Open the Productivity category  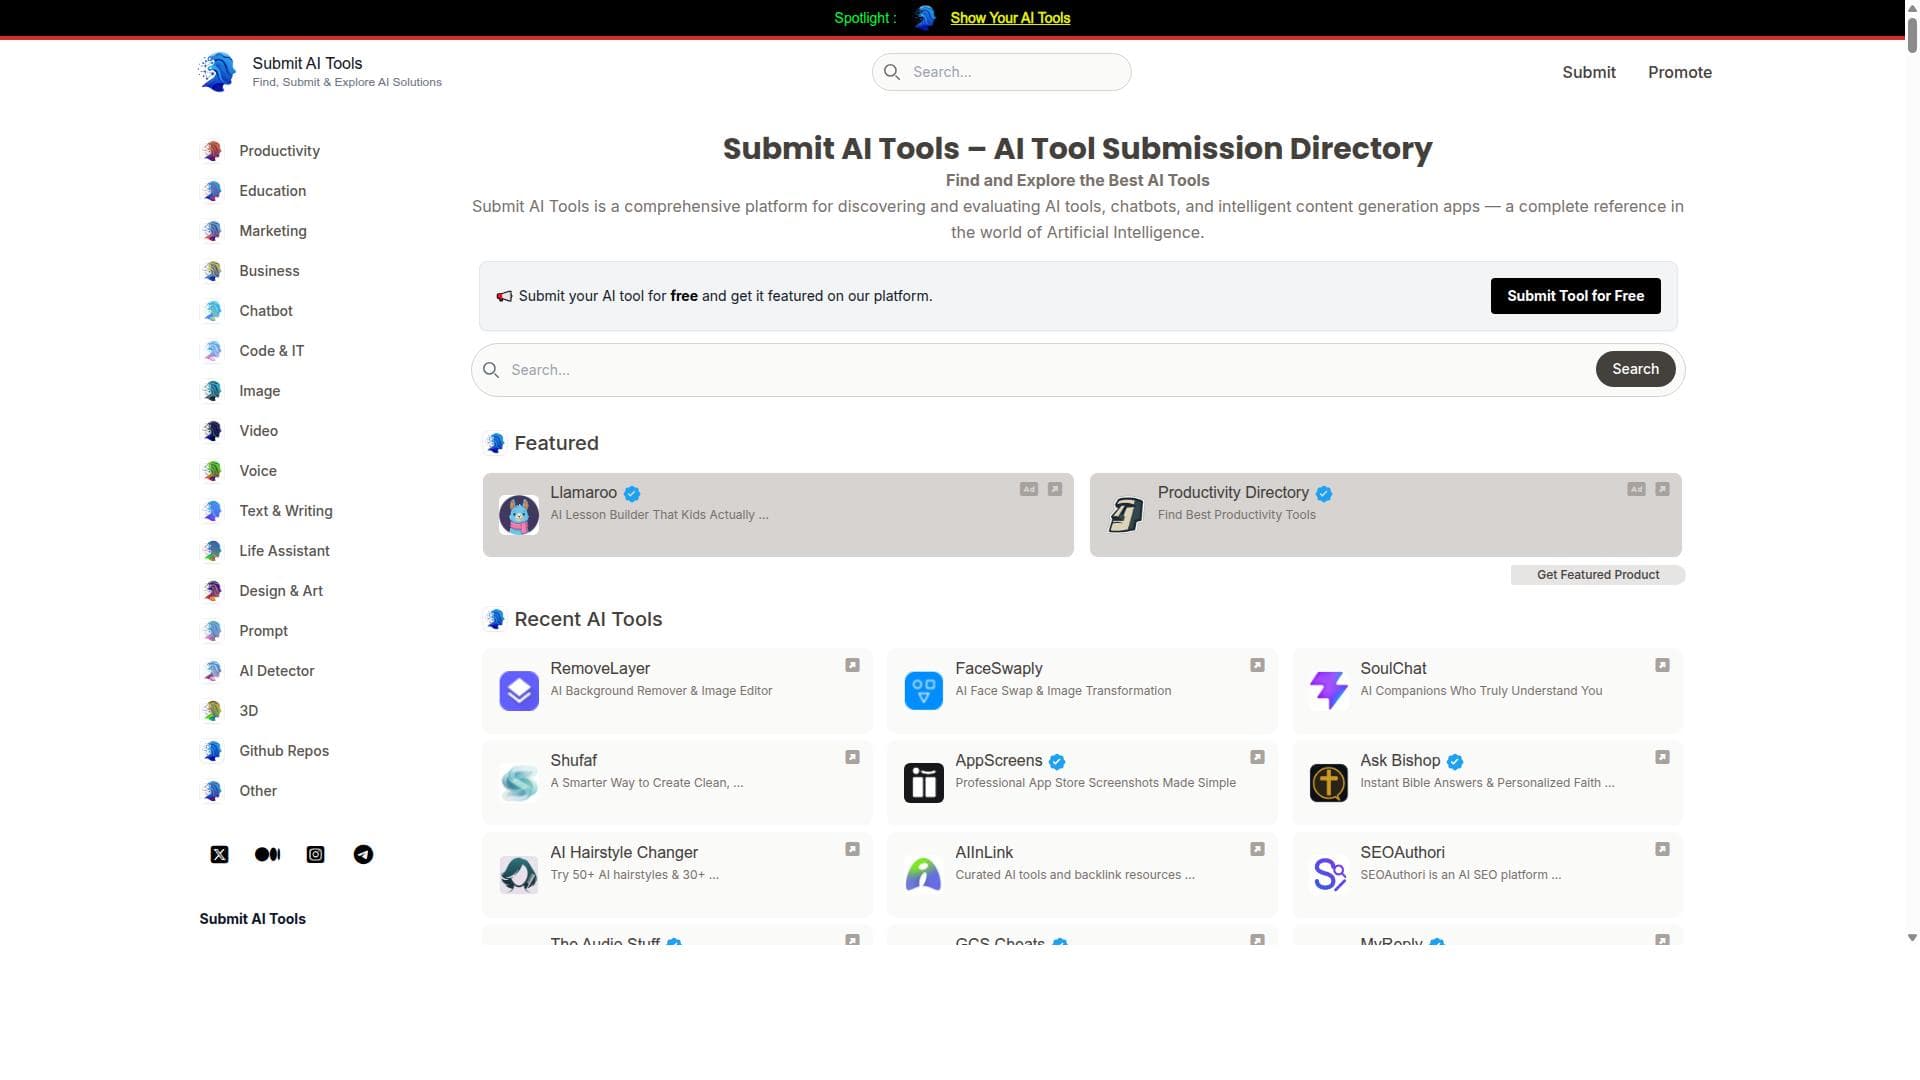pos(279,151)
